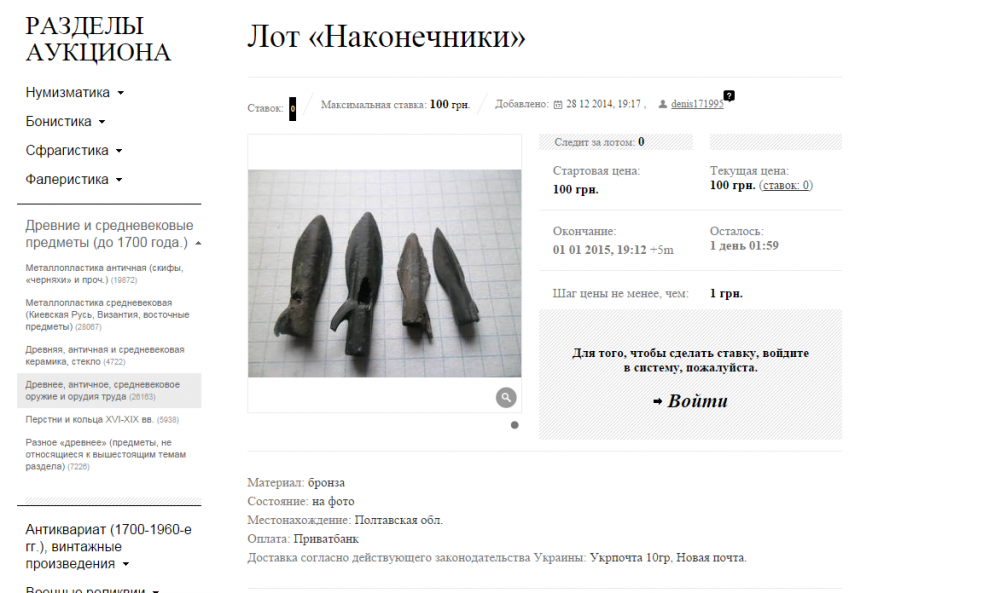Click the user icon before denis171995
The height and width of the screenshot is (593, 1000).
tap(663, 104)
